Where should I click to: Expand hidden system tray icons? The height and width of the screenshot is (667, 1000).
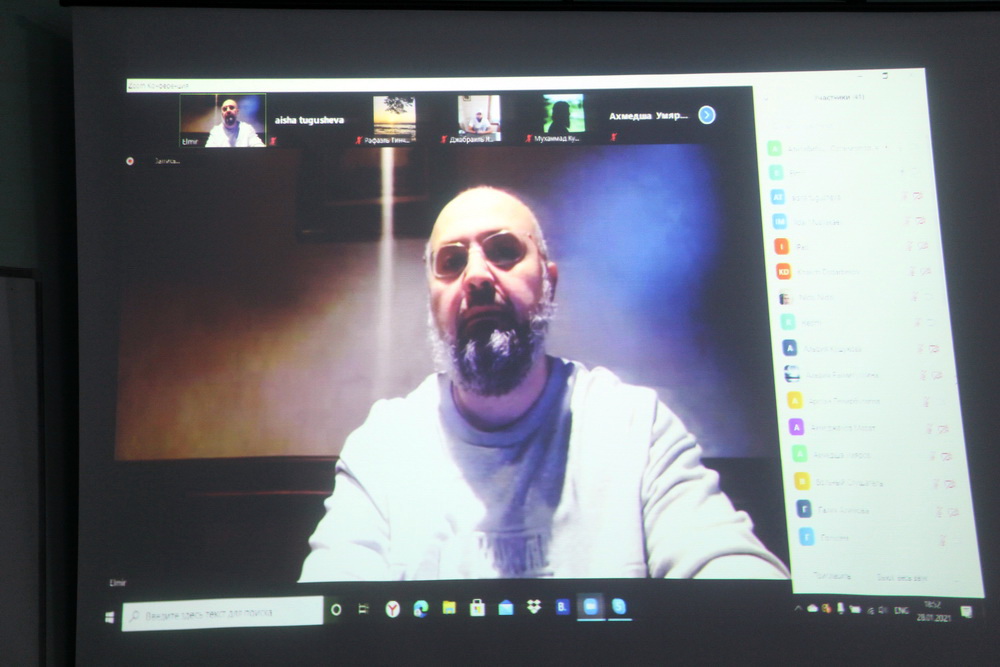(x=797, y=608)
